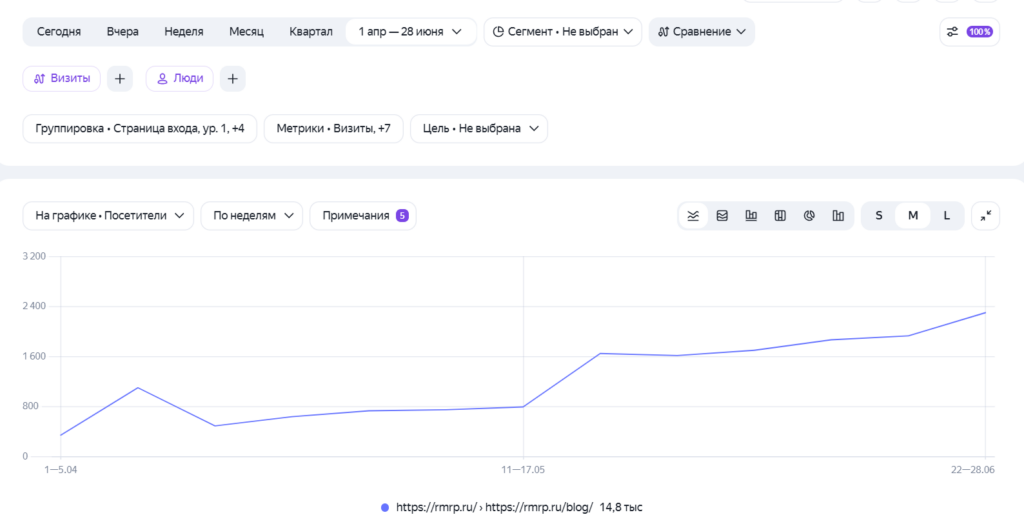Choose the normalized stacked columns chart icon

tap(780, 216)
